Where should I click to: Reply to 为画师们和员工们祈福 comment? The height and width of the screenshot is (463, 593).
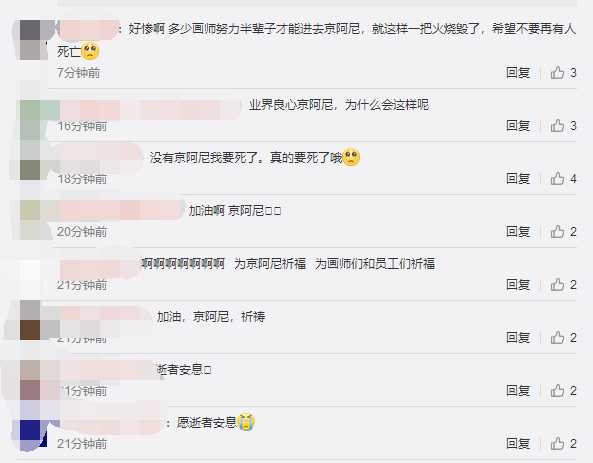(x=518, y=284)
